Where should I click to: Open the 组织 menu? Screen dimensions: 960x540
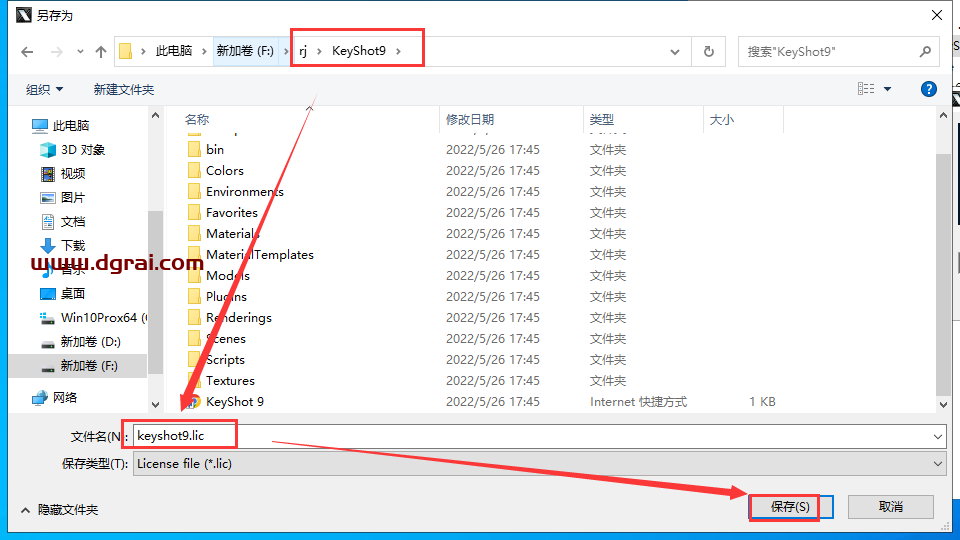44,90
